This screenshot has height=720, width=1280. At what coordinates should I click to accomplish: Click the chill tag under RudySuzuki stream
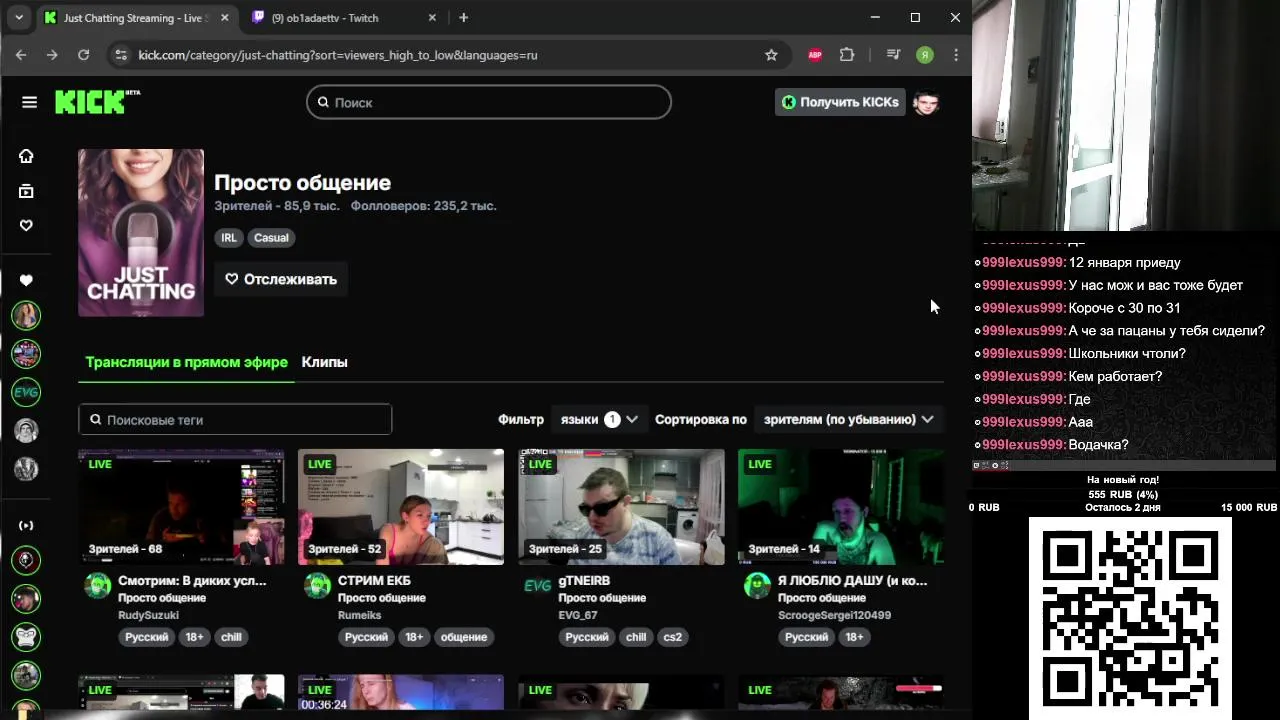[231, 637]
